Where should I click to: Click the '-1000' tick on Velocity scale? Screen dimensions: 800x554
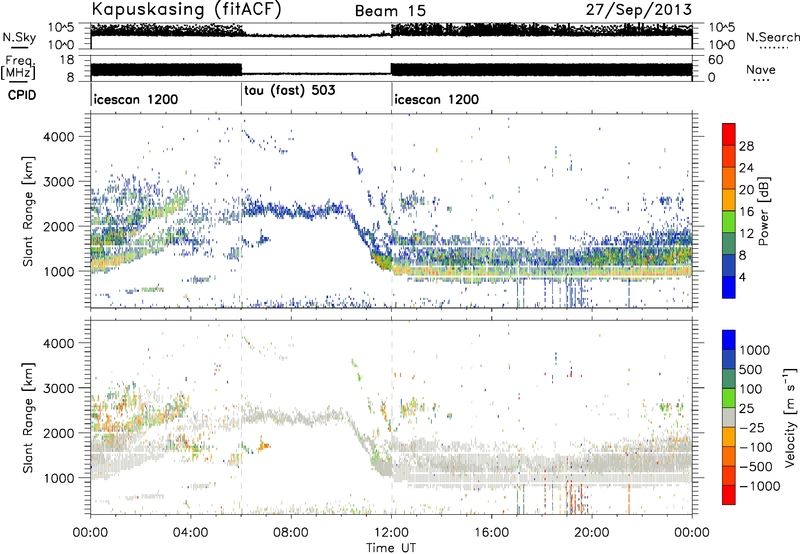[759, 486]
